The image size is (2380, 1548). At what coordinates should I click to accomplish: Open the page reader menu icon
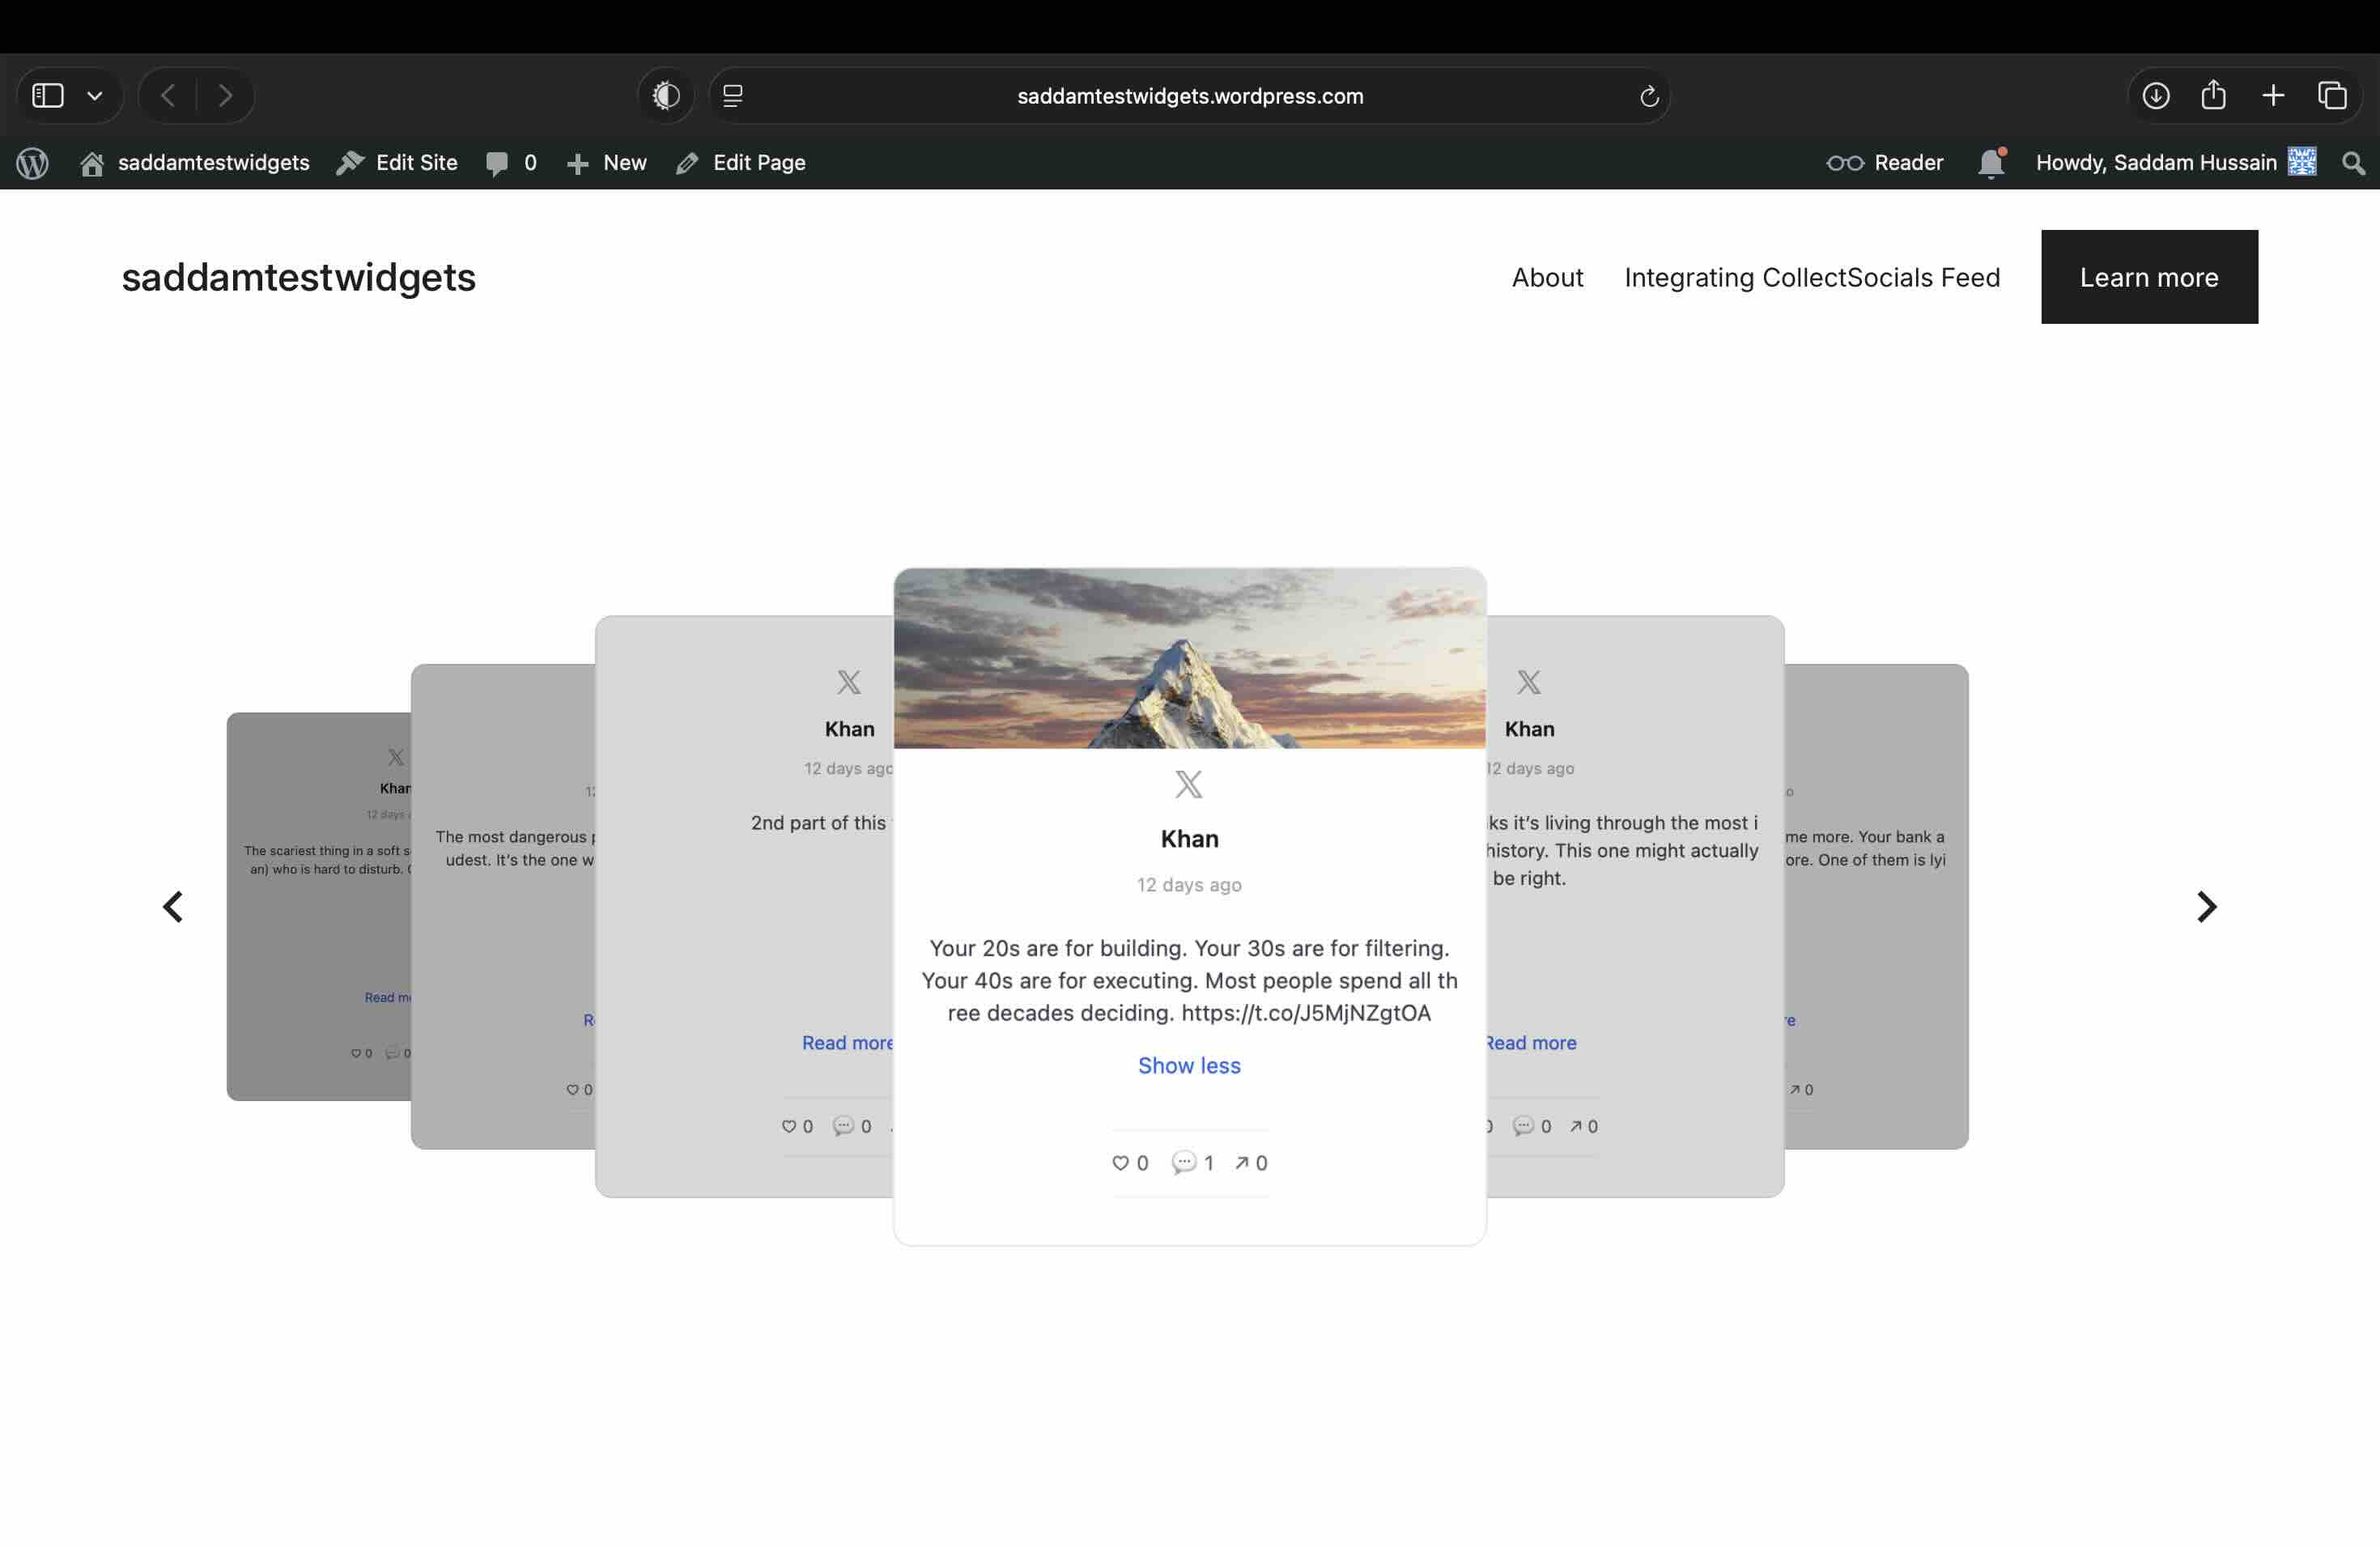point(733,96)
